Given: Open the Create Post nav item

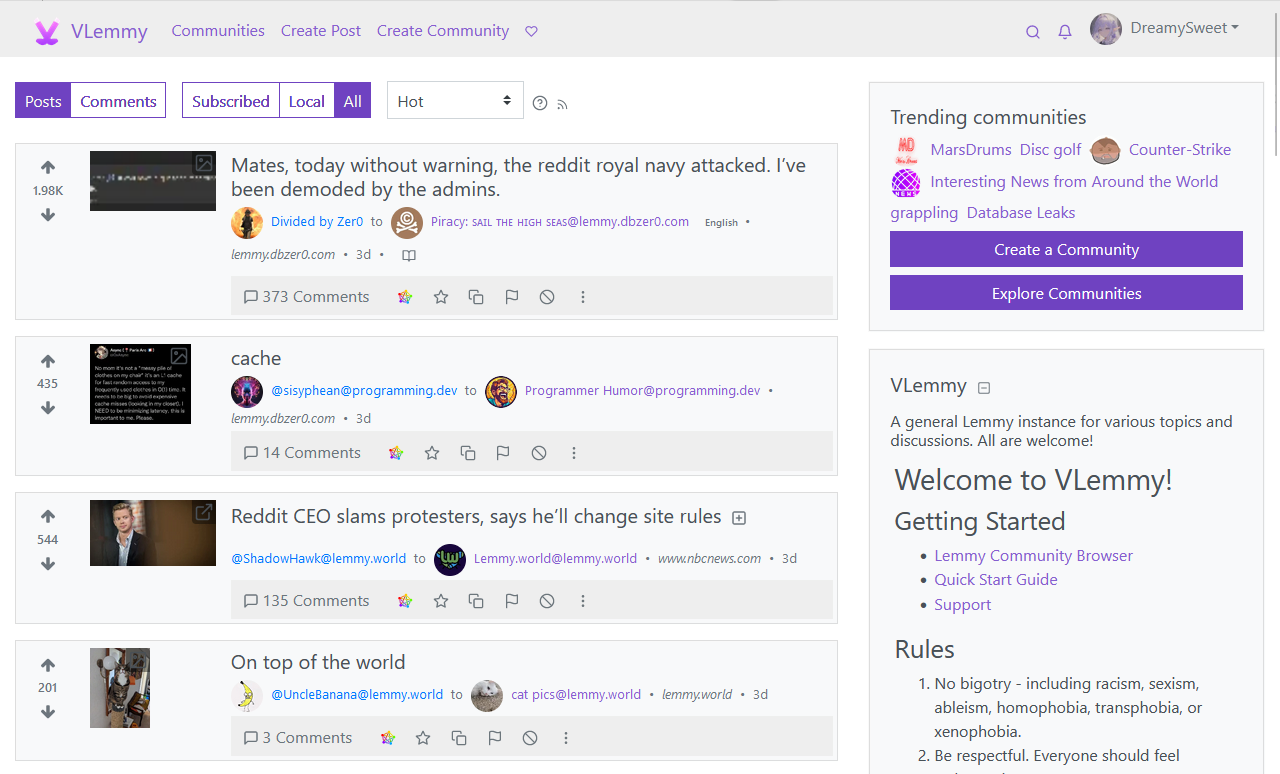Looking at the screenshot, I should [321, 31].
